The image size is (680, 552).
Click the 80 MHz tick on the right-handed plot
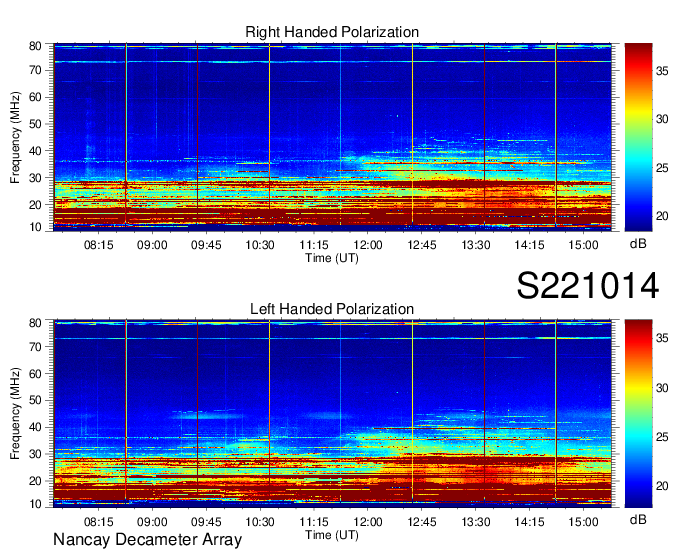(35, 46)
